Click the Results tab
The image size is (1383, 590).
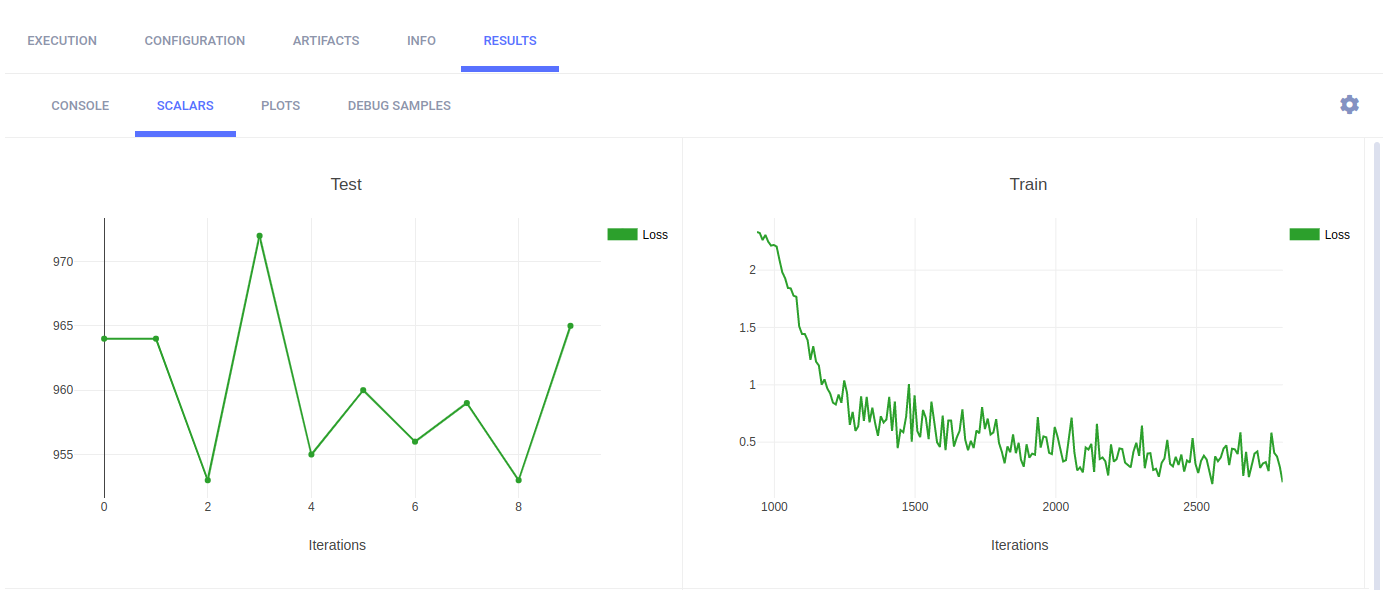[509, 41]
